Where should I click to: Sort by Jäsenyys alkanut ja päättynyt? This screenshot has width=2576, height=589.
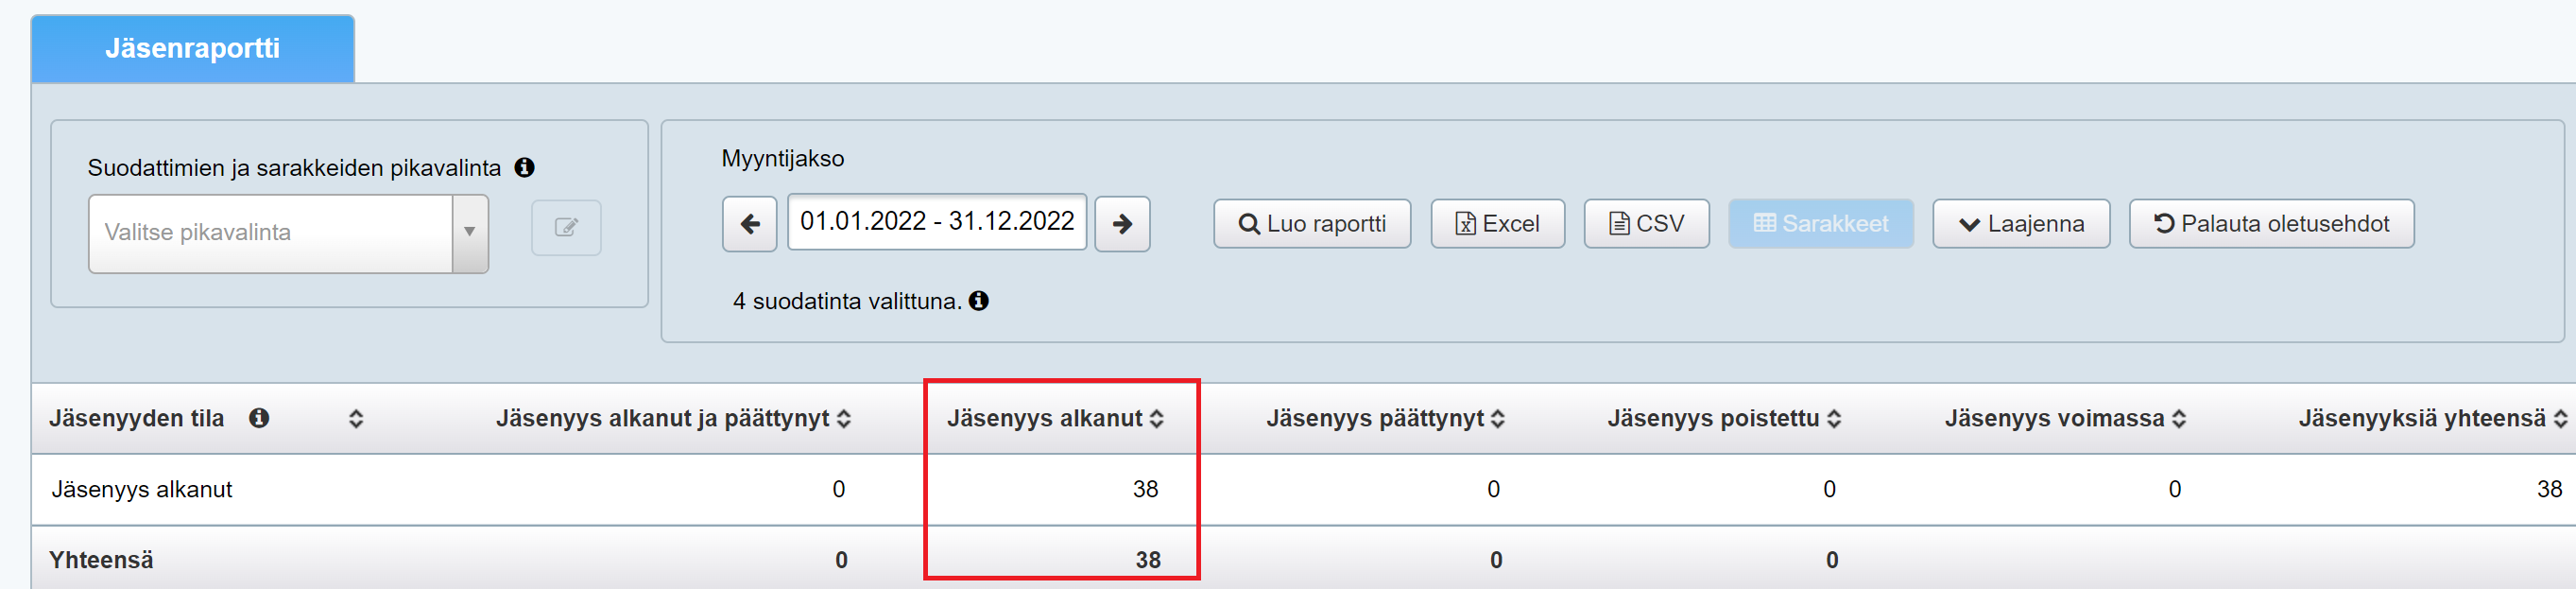(x=844, y=419)
